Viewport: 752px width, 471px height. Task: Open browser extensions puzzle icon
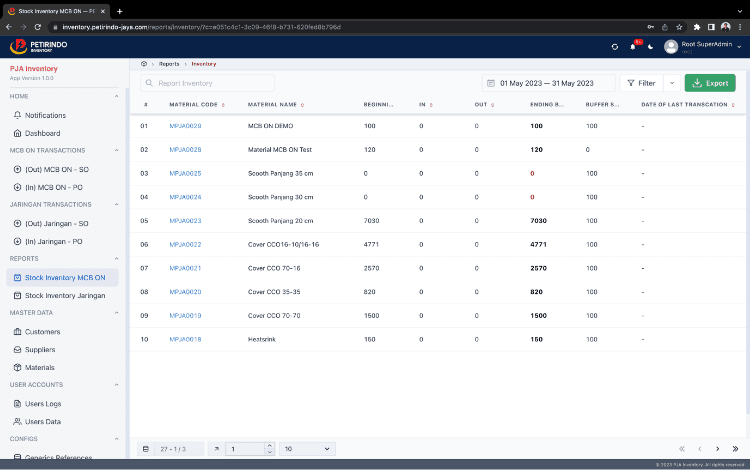coord(697,27)
